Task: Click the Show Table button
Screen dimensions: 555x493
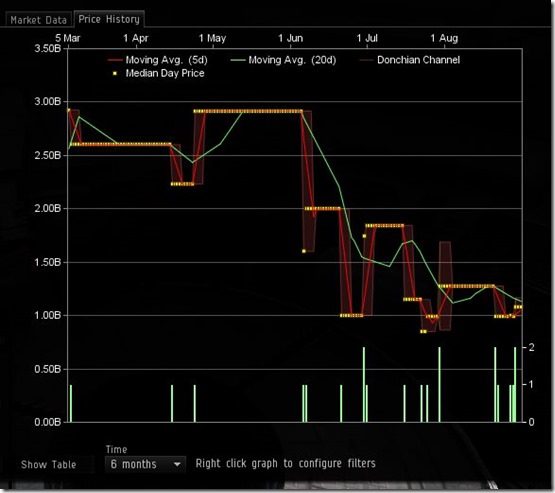Action: coord(48,464)
